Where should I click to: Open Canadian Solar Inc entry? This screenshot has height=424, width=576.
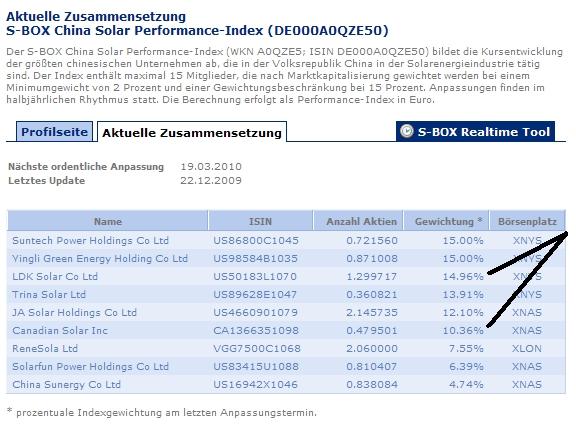tap(60, 330)
